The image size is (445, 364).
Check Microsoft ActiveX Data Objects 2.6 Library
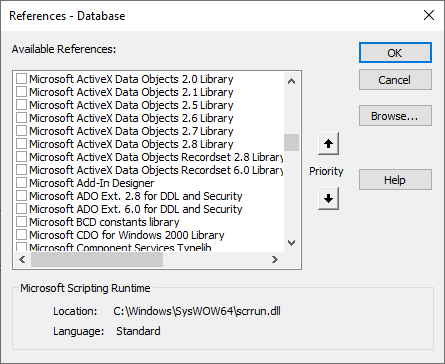[x=21, y=118]
